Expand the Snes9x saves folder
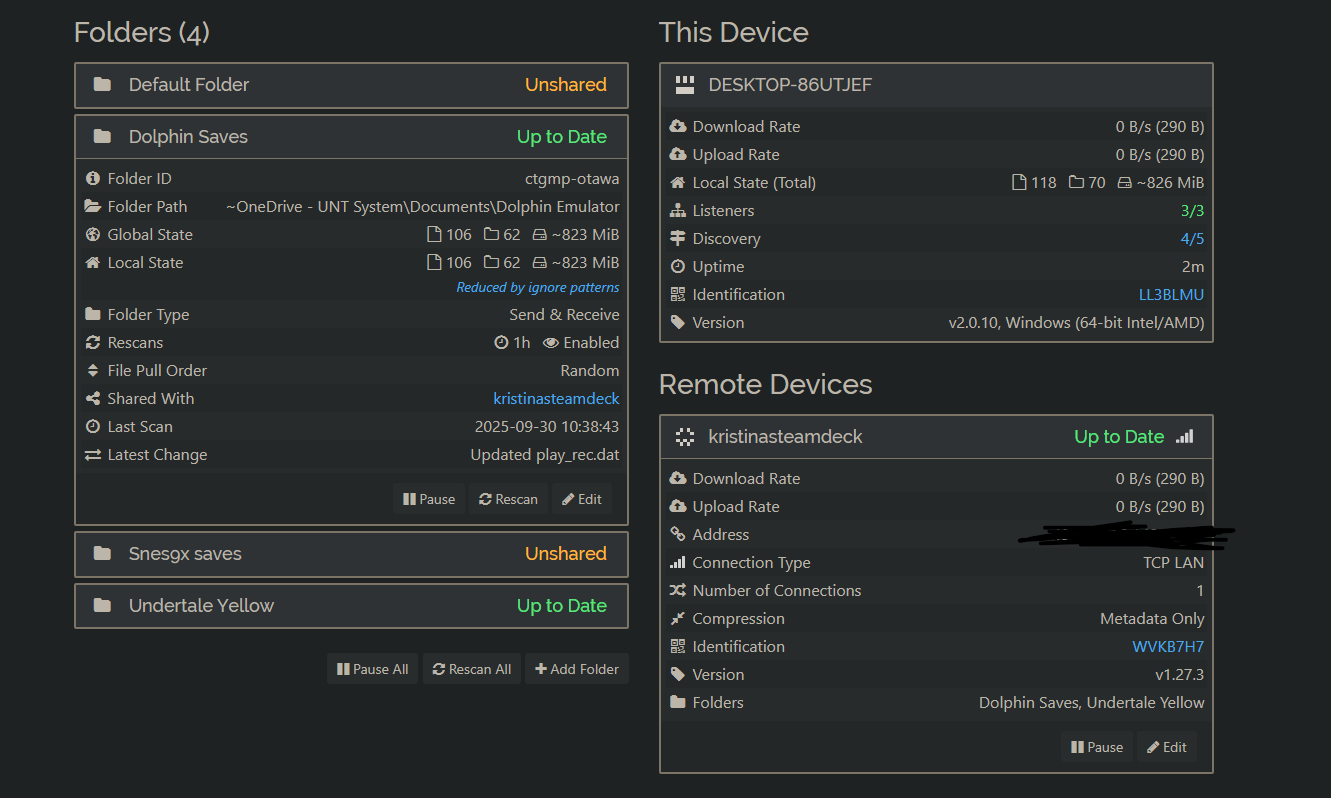This screenshot has height=798, width=1331. [351, 554]
